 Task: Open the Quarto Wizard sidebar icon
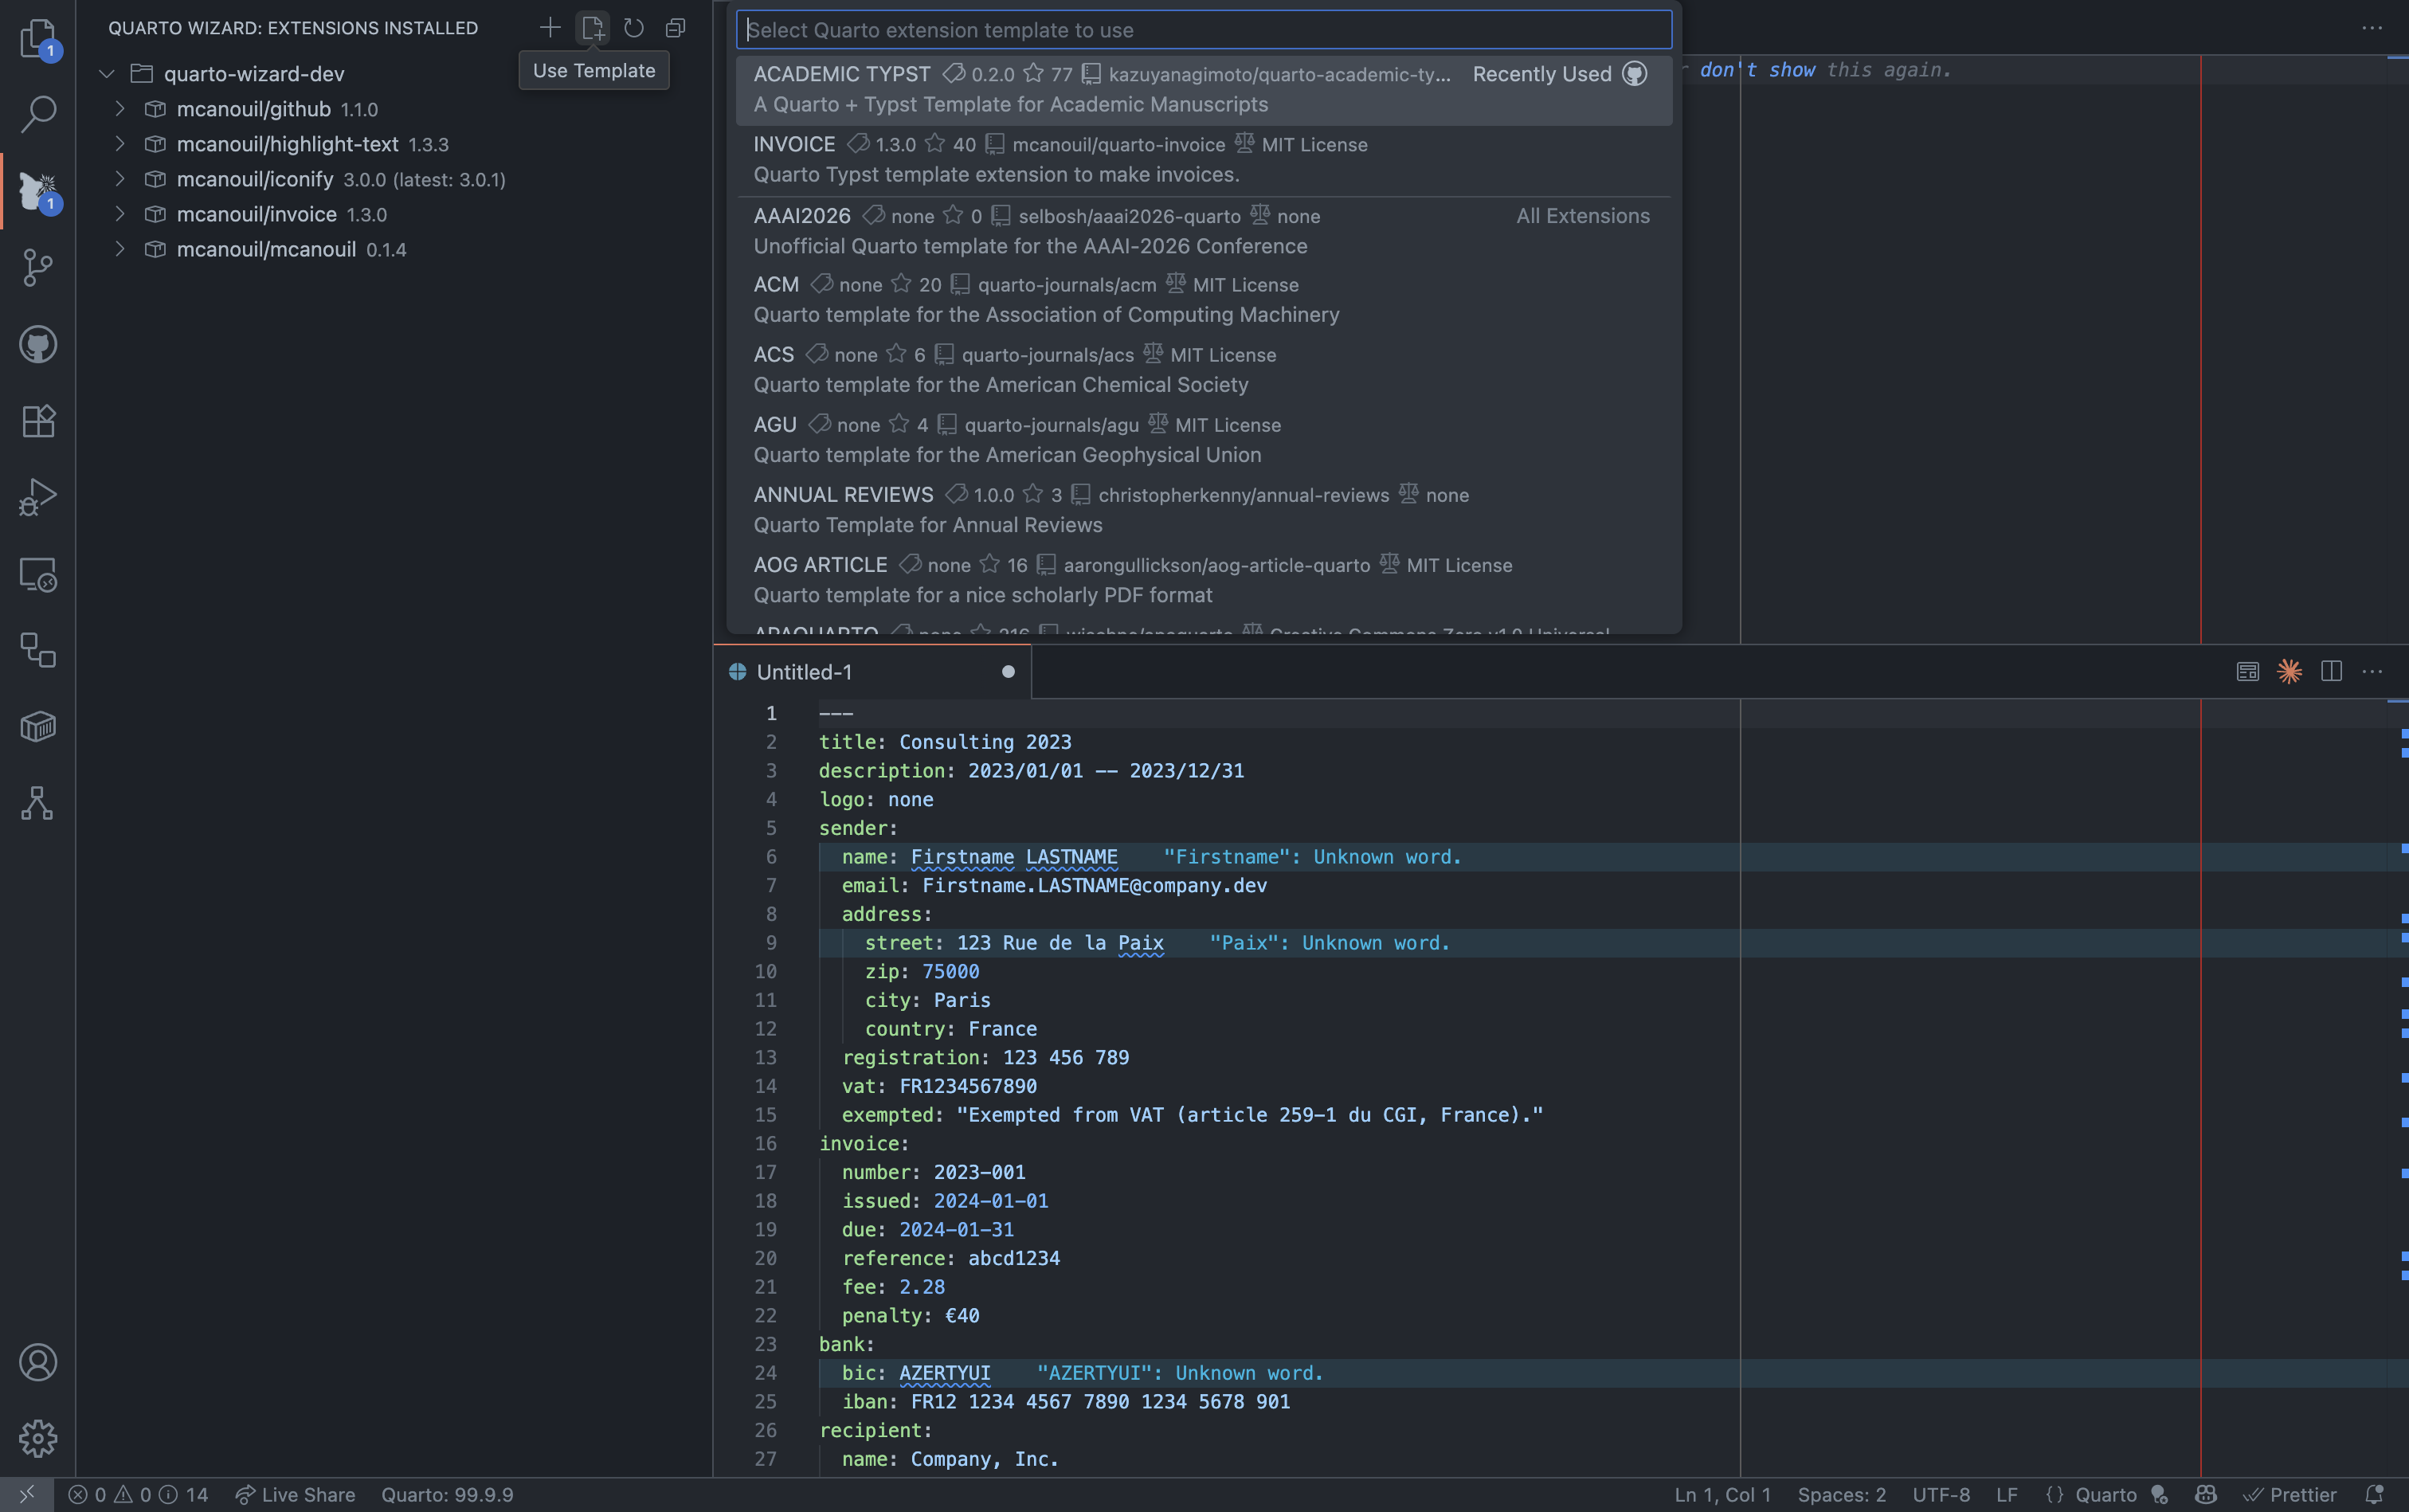[38, 190]
